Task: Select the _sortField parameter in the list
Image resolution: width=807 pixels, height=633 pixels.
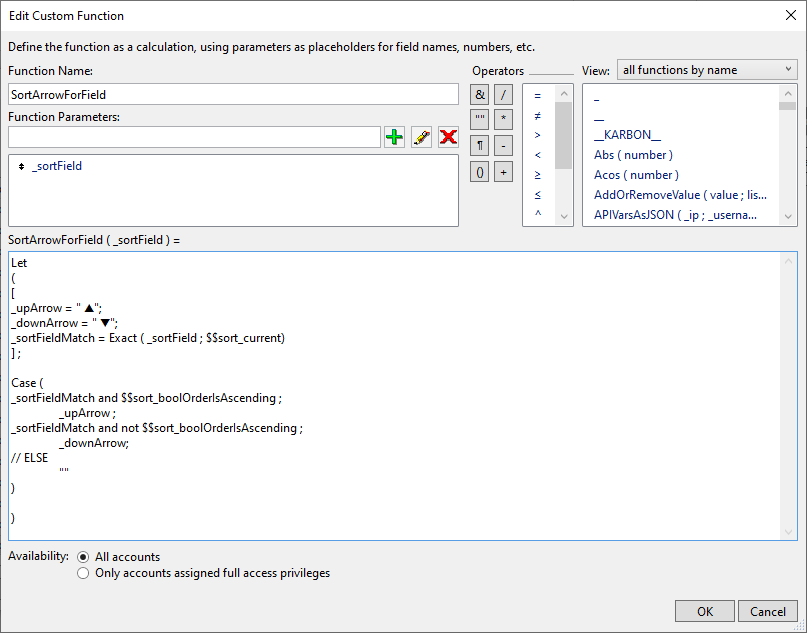Action: click(x=57, y=166)
